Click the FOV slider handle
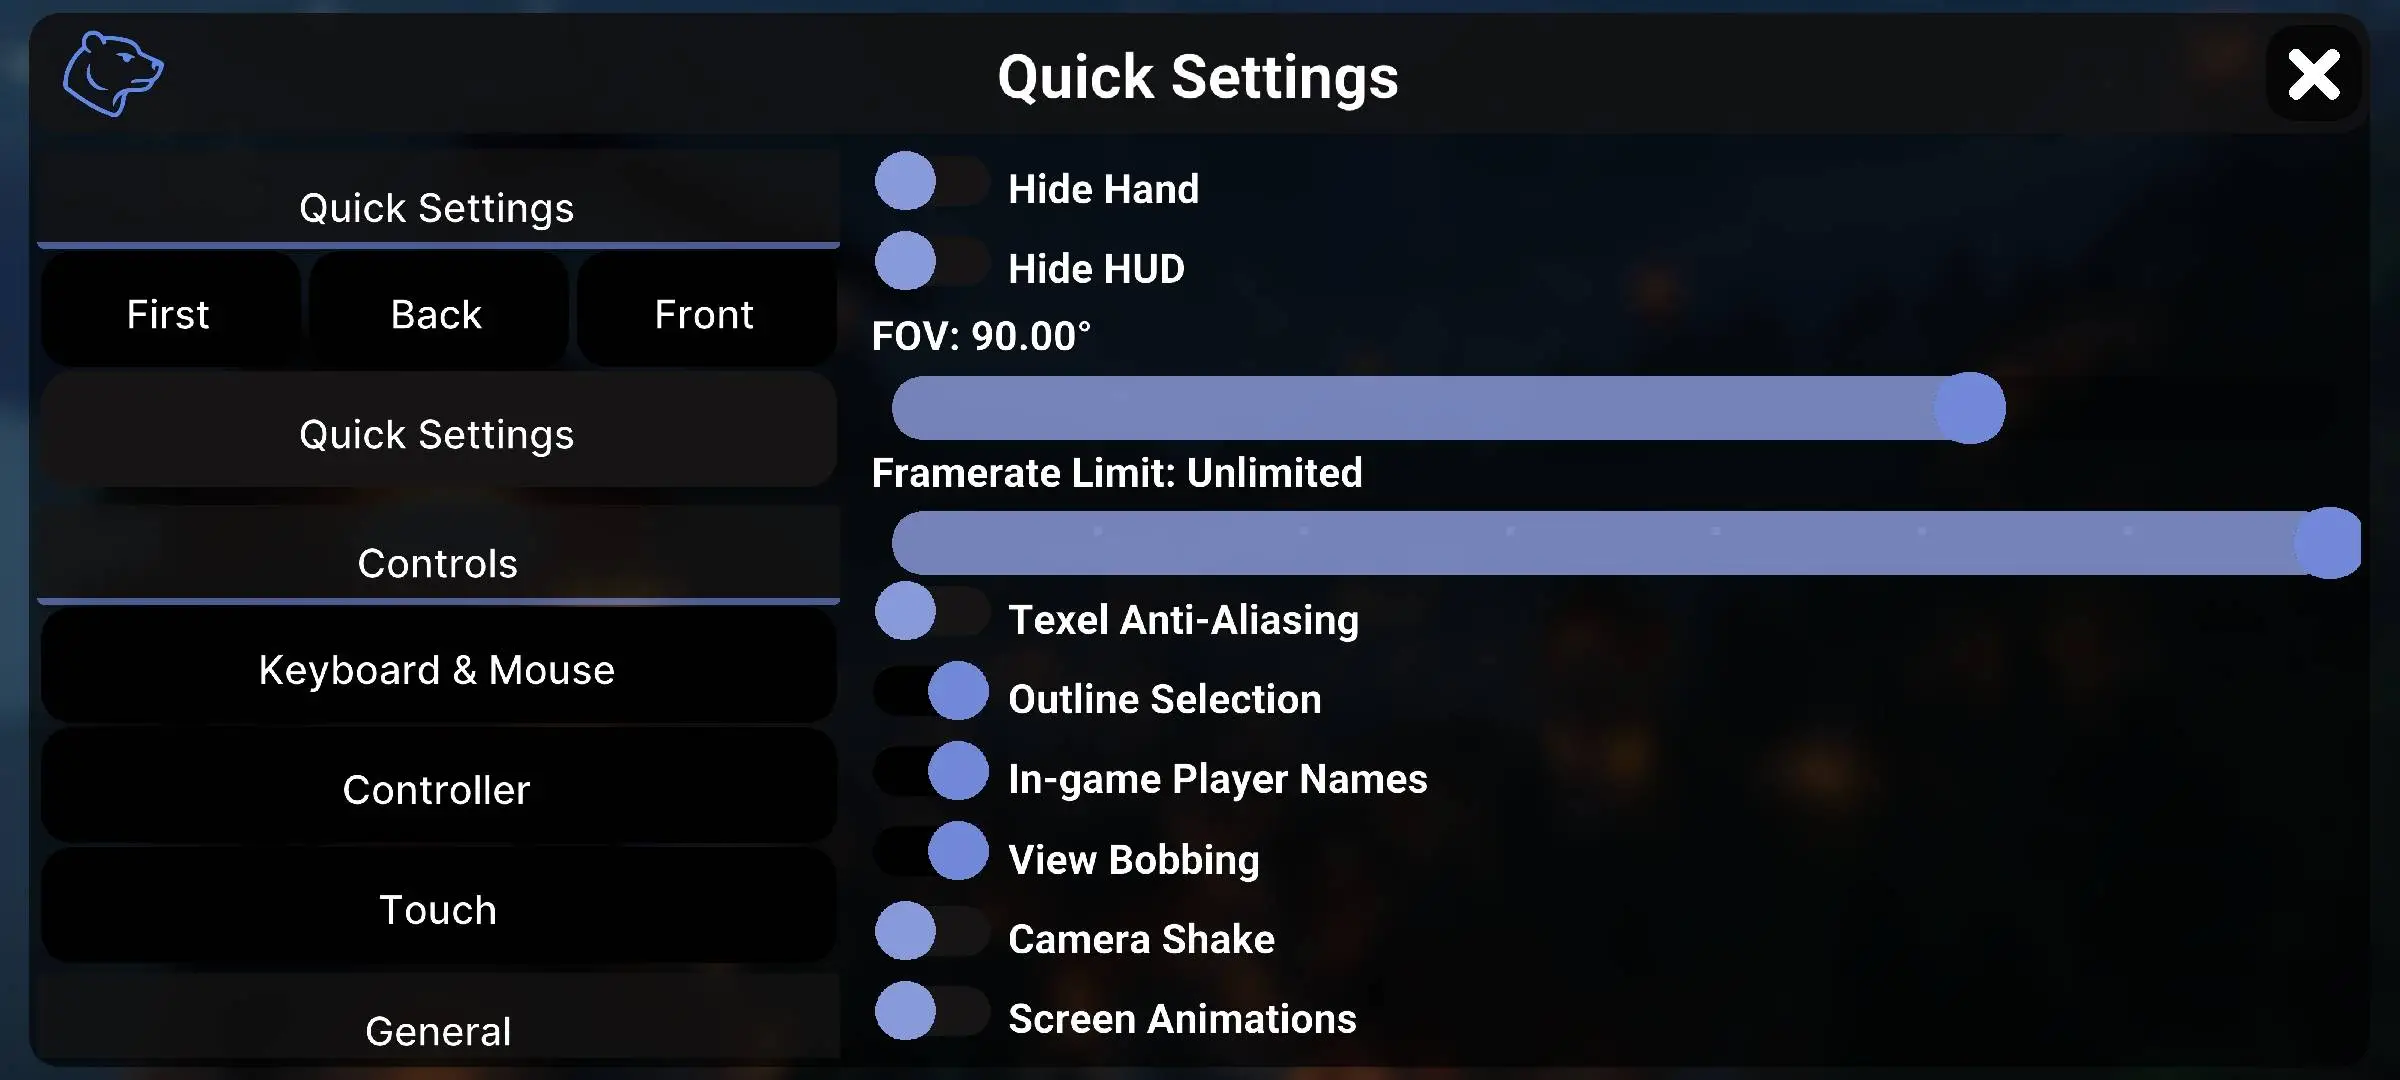Screen dimensions: 2400x1080 click(x=1969, y=408)
